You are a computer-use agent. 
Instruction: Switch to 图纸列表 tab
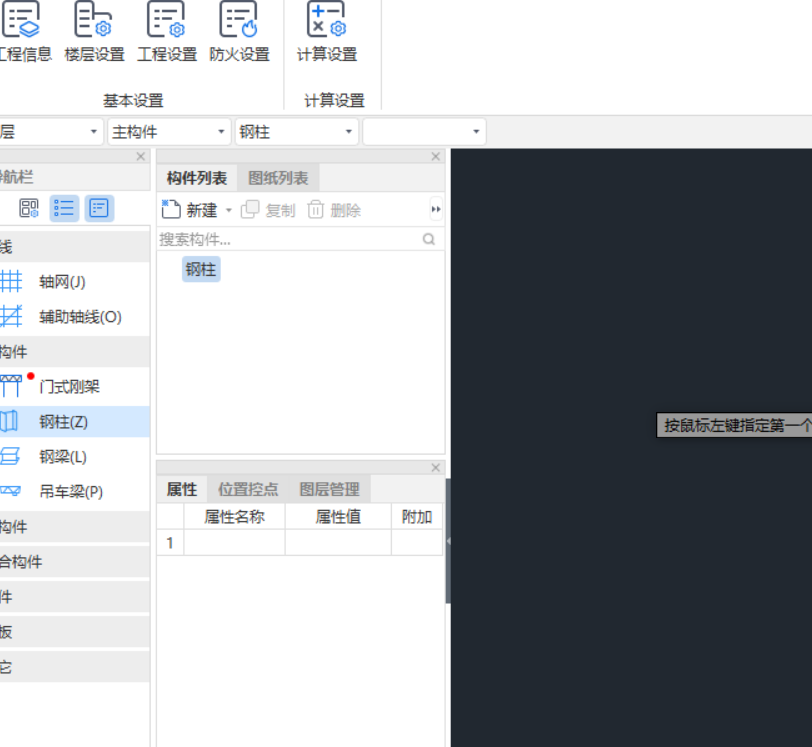[x=278, y=178]
